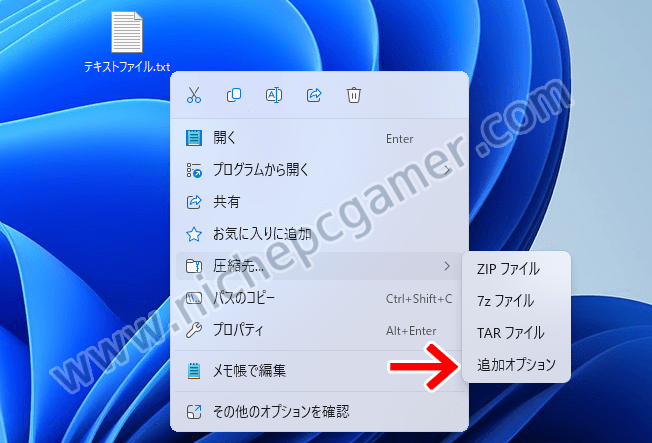This screenshot has width=652, height=443.
Task: Select パスのコピー menu entry
Action: 319,298
